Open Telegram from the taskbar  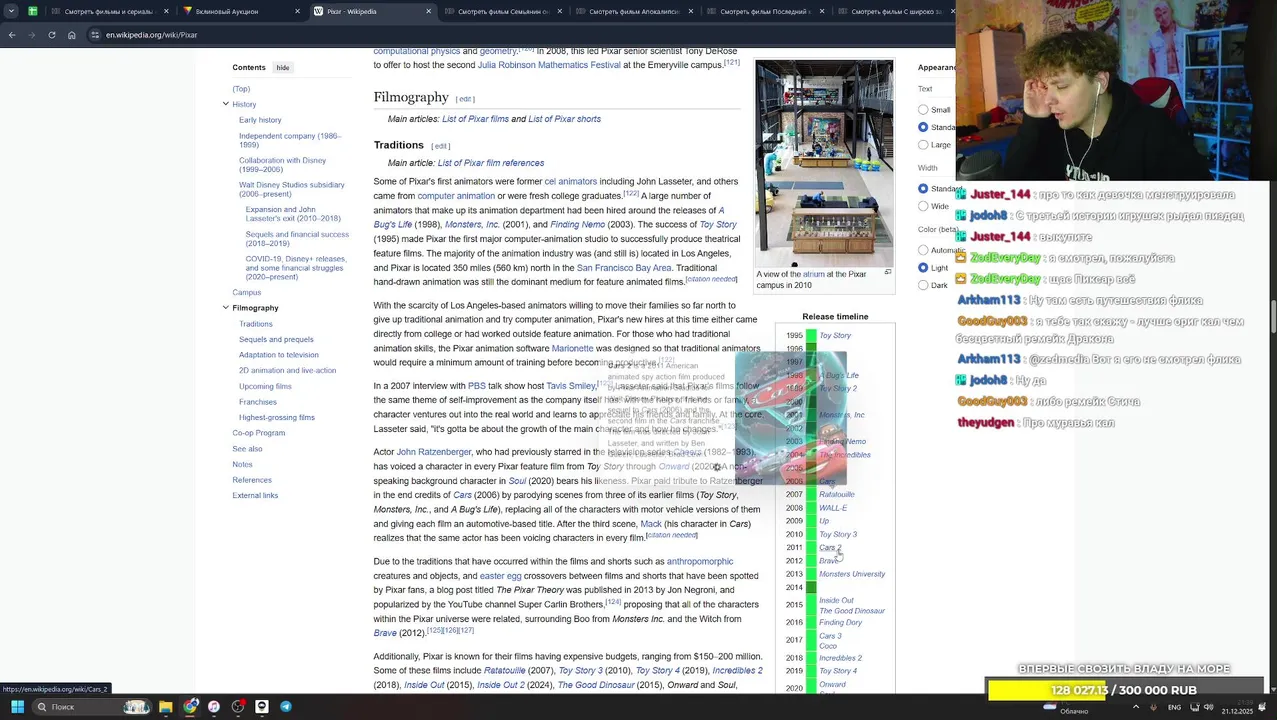[x=286, y=707]
